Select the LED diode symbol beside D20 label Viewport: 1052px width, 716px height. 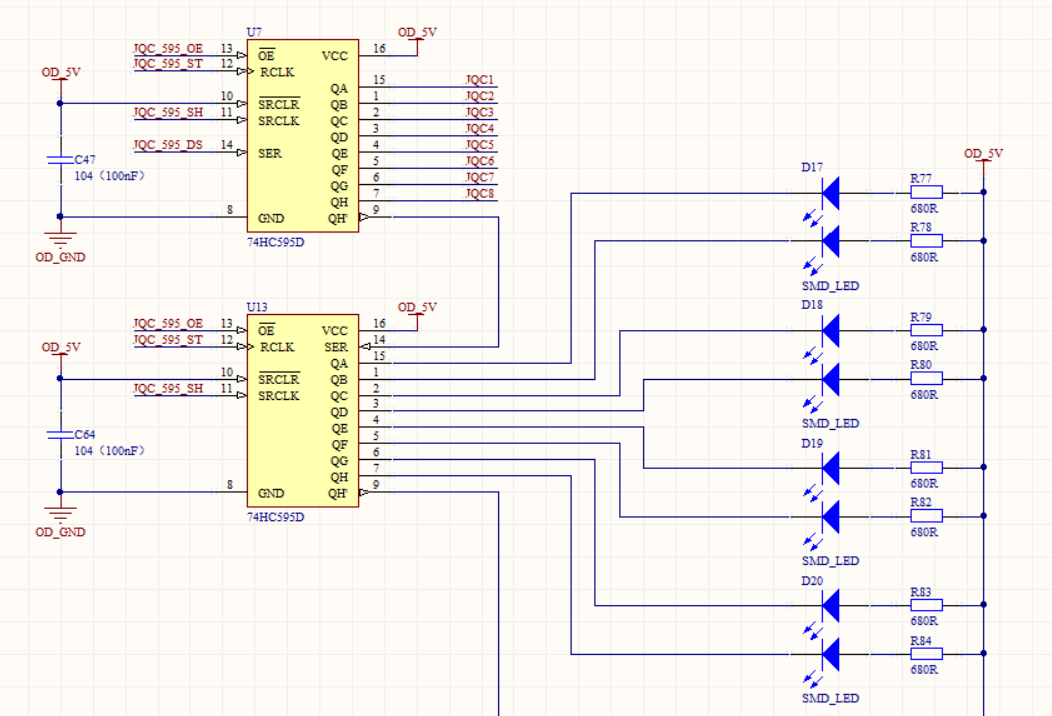[830, 605]
